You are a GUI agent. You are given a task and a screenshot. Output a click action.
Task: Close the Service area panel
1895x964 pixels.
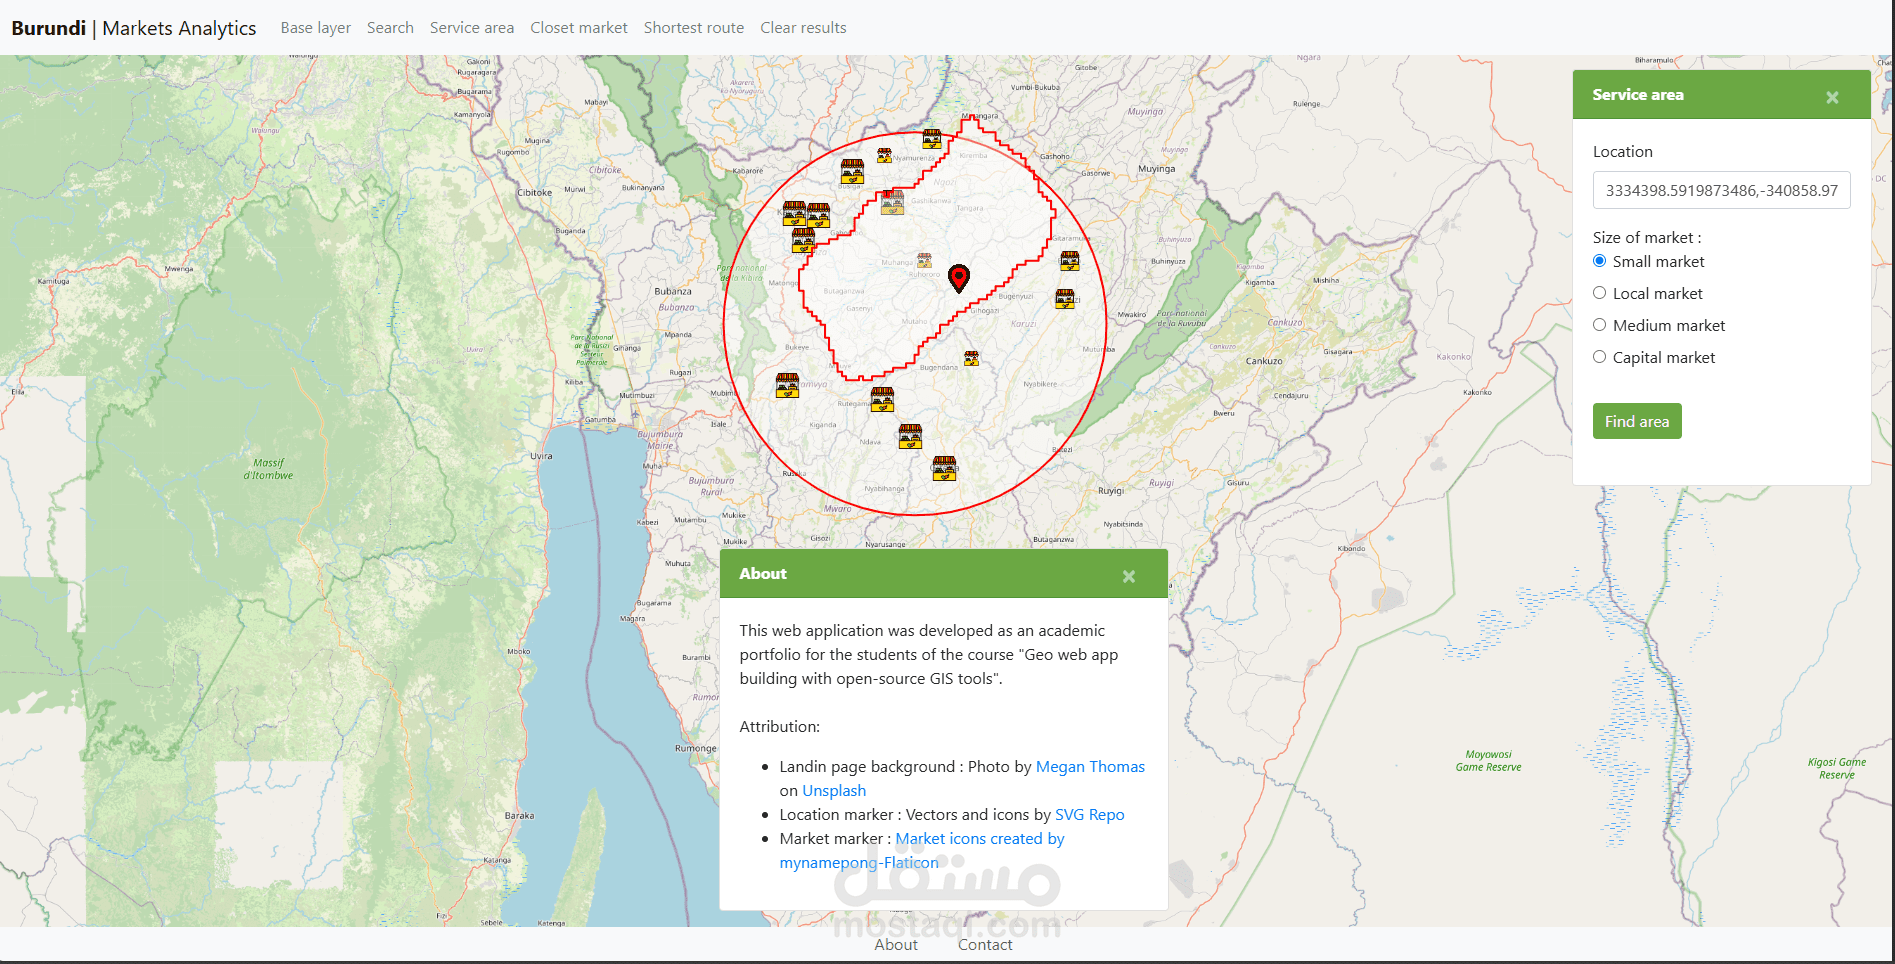tap(1832, 97)
